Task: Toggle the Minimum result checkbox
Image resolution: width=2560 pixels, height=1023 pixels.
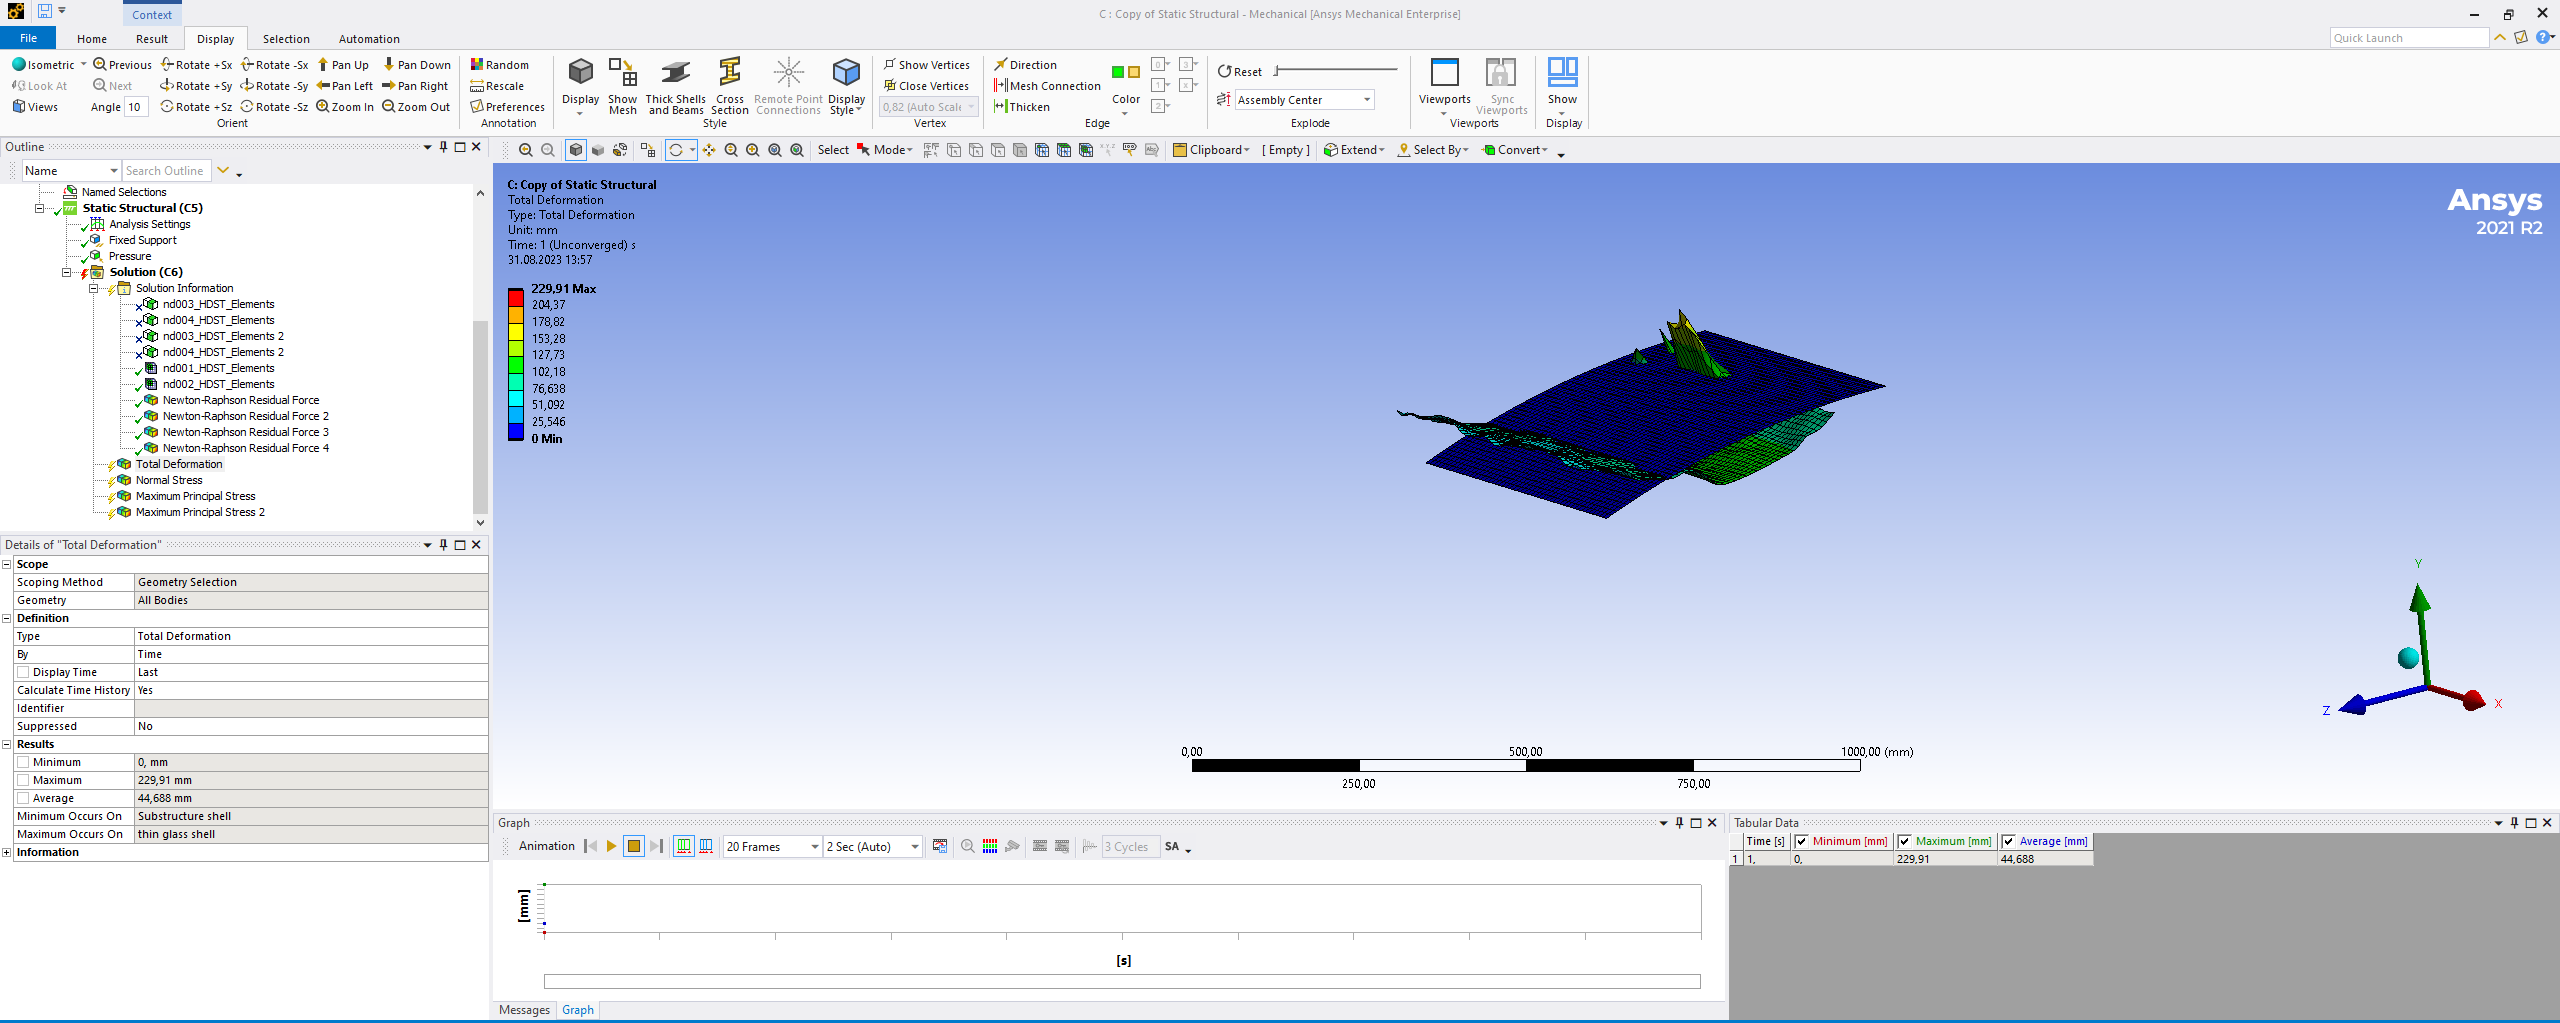Action: click(23, 762)
